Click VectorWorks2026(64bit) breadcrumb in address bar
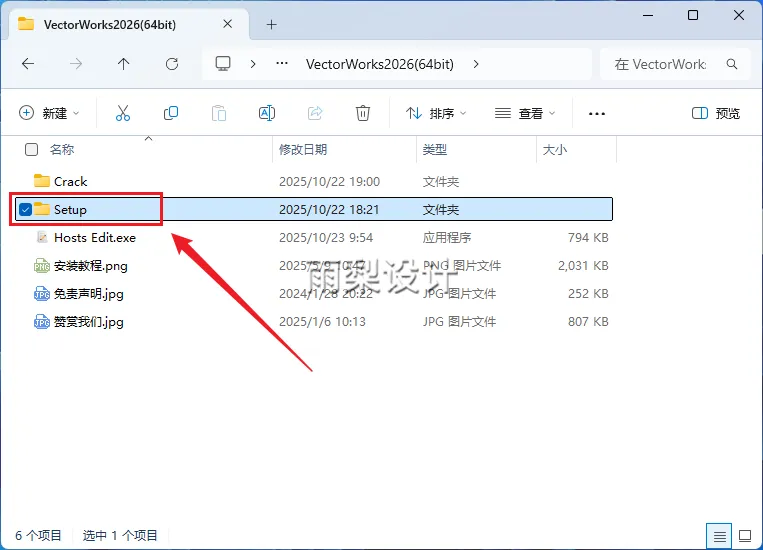 380,64
